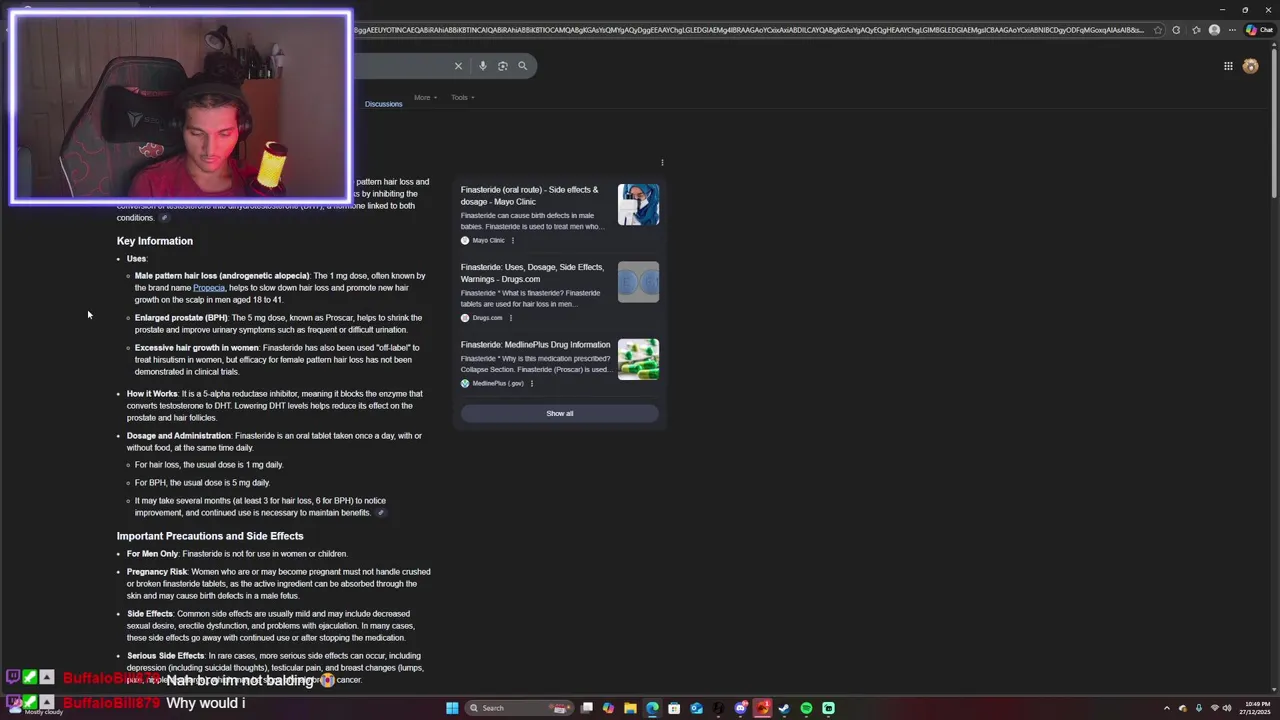This screenshot has width=1280, height=720.
Task: Open Microsoft Store from the taskbar
Action: click(x=674, y=708)
